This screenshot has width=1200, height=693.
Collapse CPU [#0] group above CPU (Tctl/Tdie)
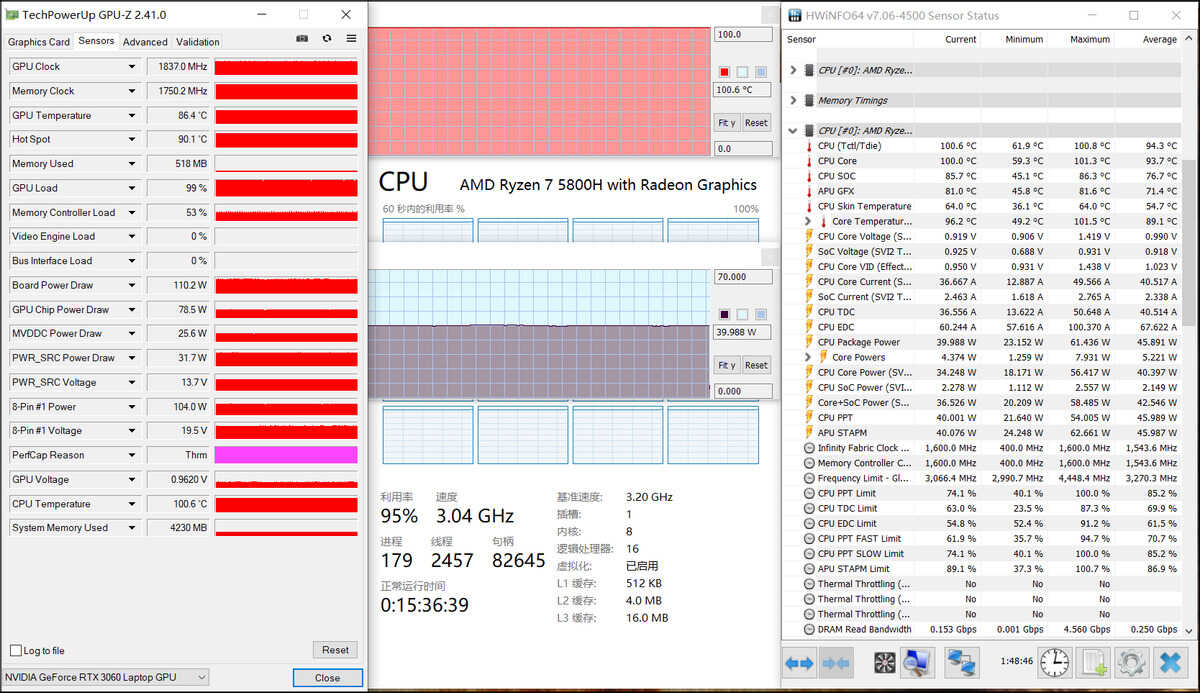(x=794, y=131)
